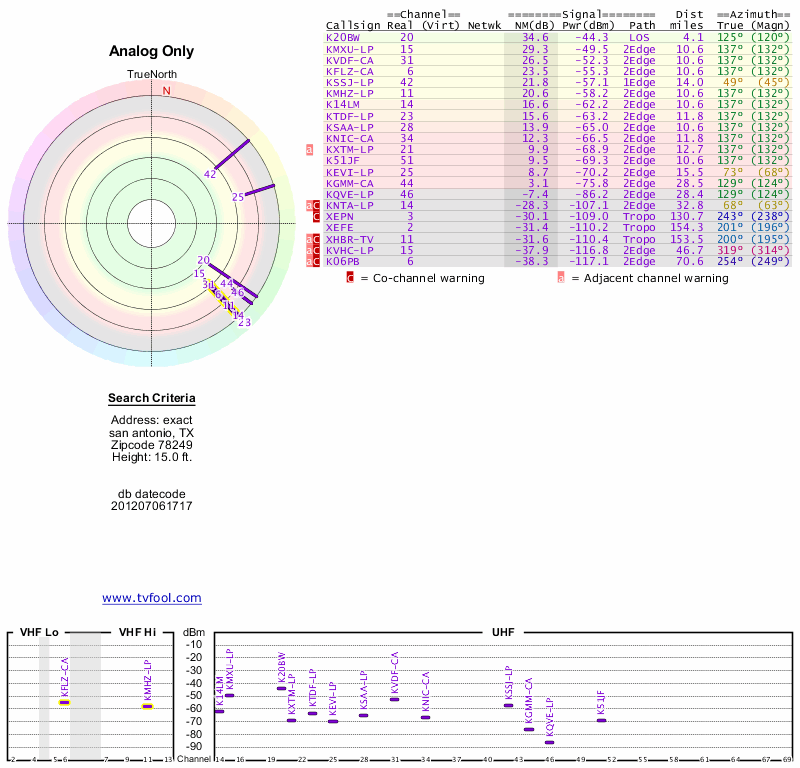The height and width of the screenshot is (768, 800).
Task: Click the KSSJ-LP callsign row entry
Action: tap(350, 82)
